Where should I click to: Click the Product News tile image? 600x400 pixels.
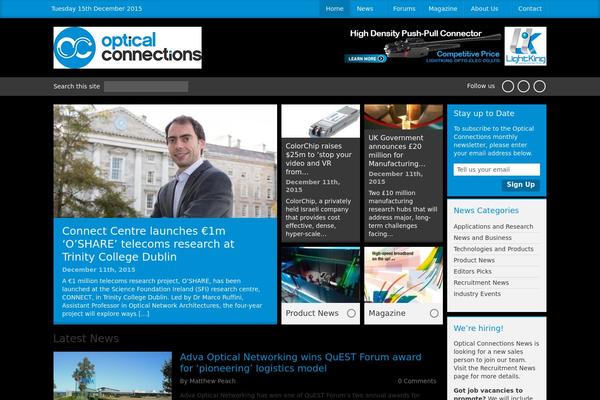click(x=321, y=275)
